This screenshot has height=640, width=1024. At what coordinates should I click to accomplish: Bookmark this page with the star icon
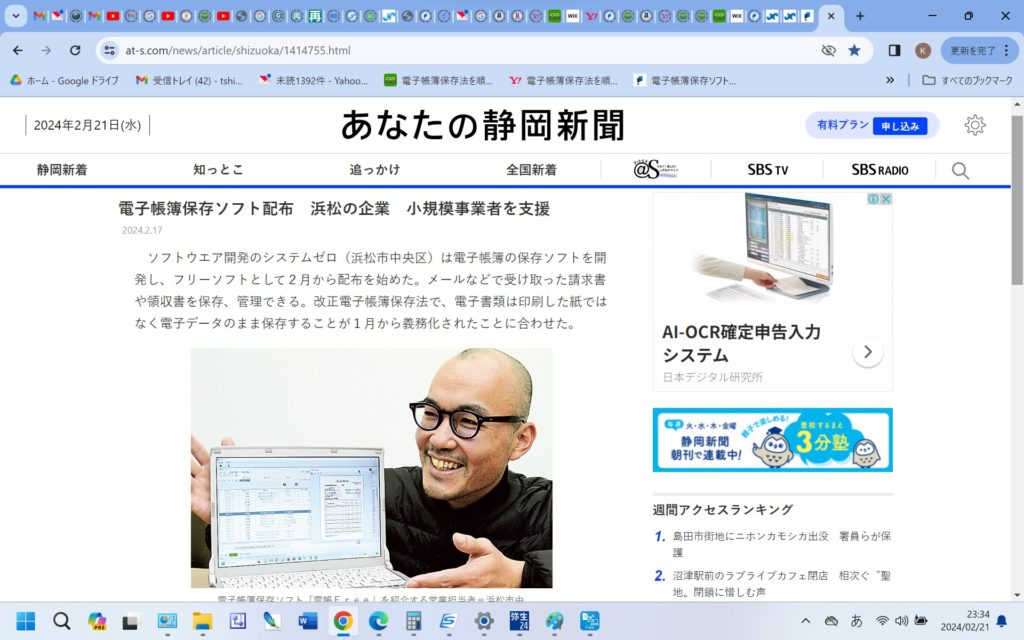pos(854,50)
